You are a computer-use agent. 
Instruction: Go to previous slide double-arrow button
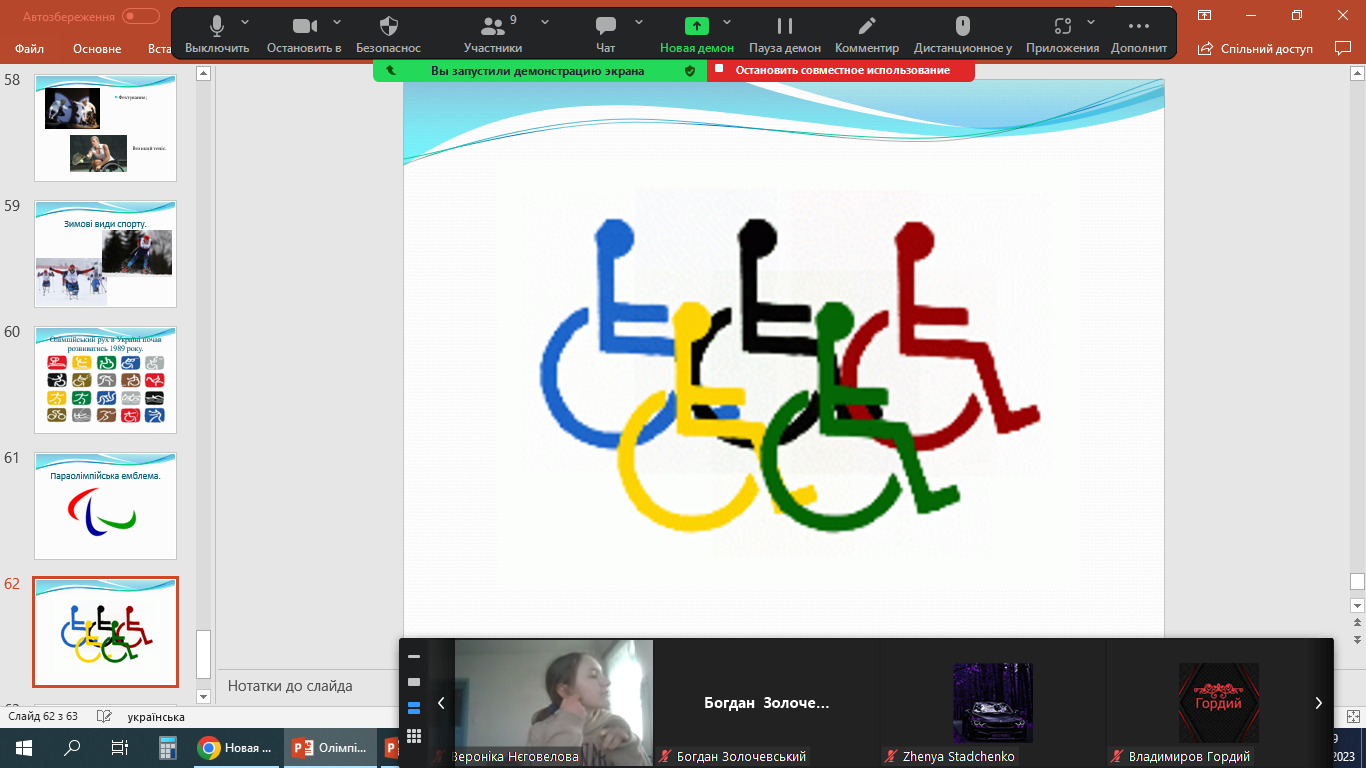(x=1357, y=621)
